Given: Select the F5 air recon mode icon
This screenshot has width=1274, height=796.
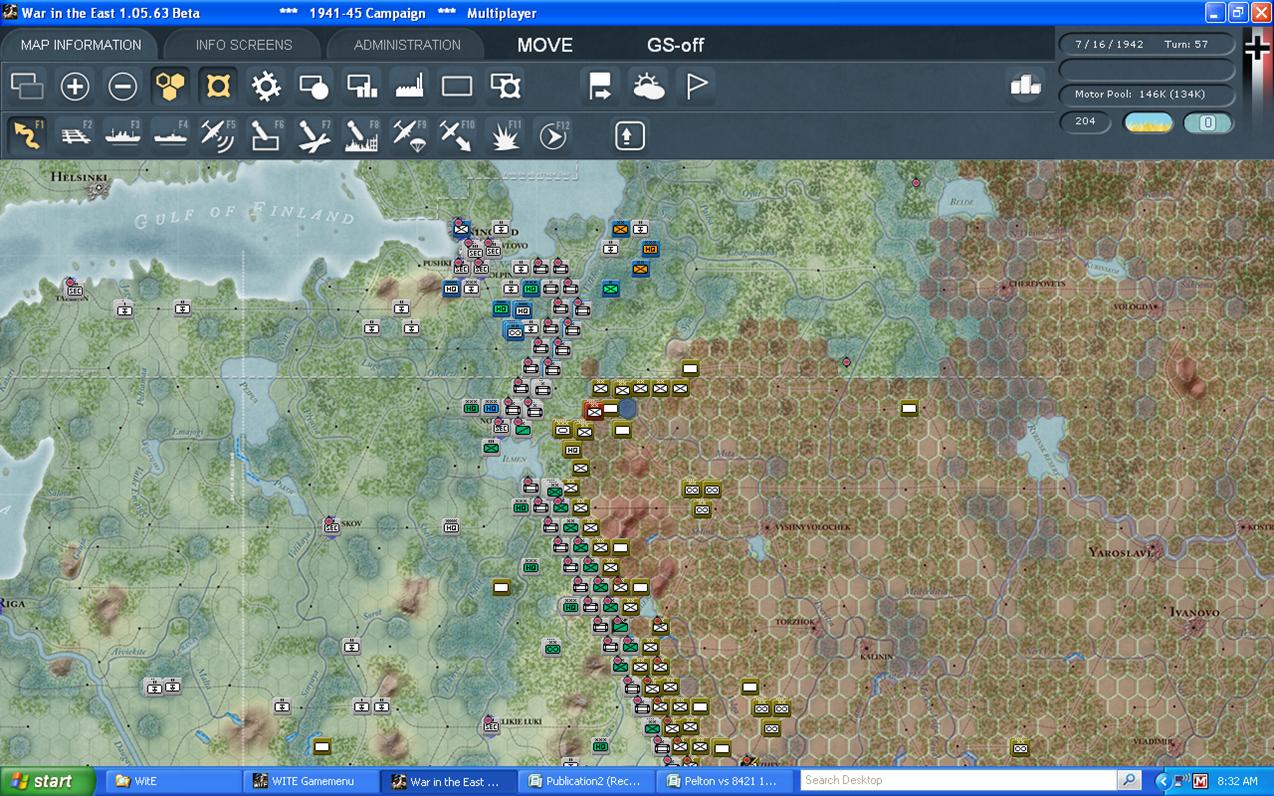Looking at the screenshot, I should (218, 135).
